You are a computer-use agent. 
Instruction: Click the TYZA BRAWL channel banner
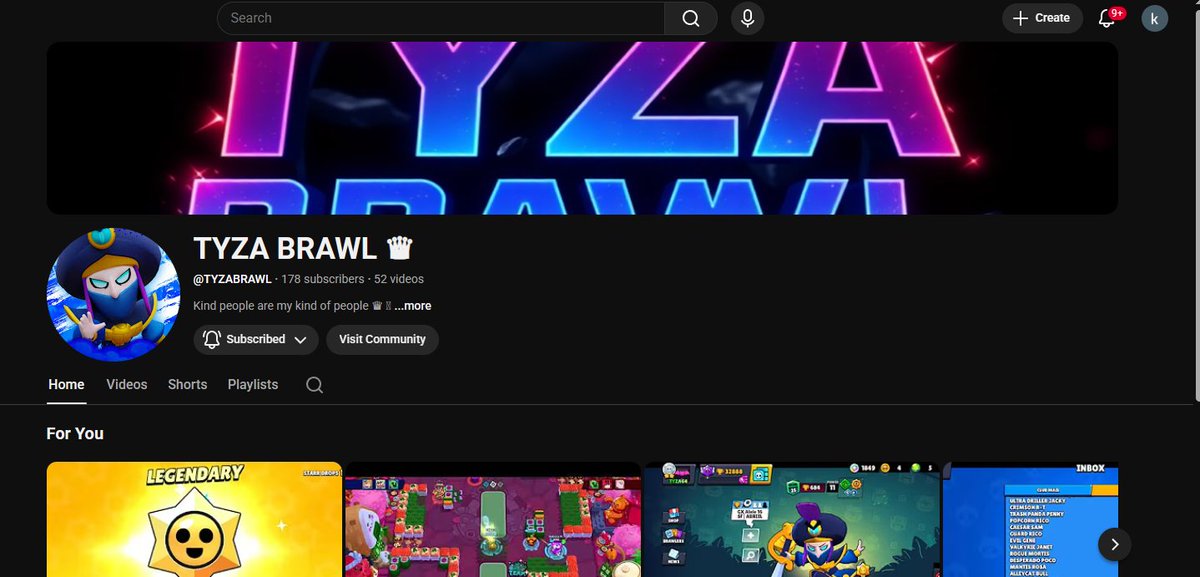pos(582,128)
